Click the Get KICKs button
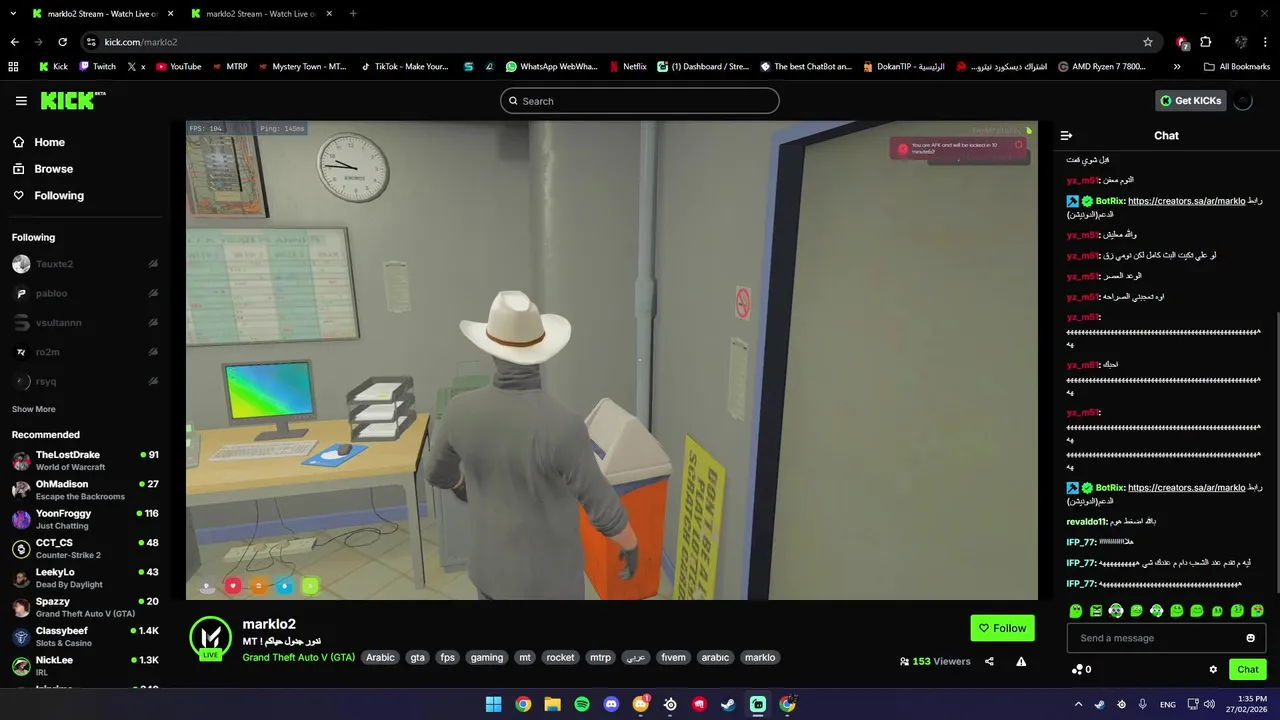 coord(1191,101)
